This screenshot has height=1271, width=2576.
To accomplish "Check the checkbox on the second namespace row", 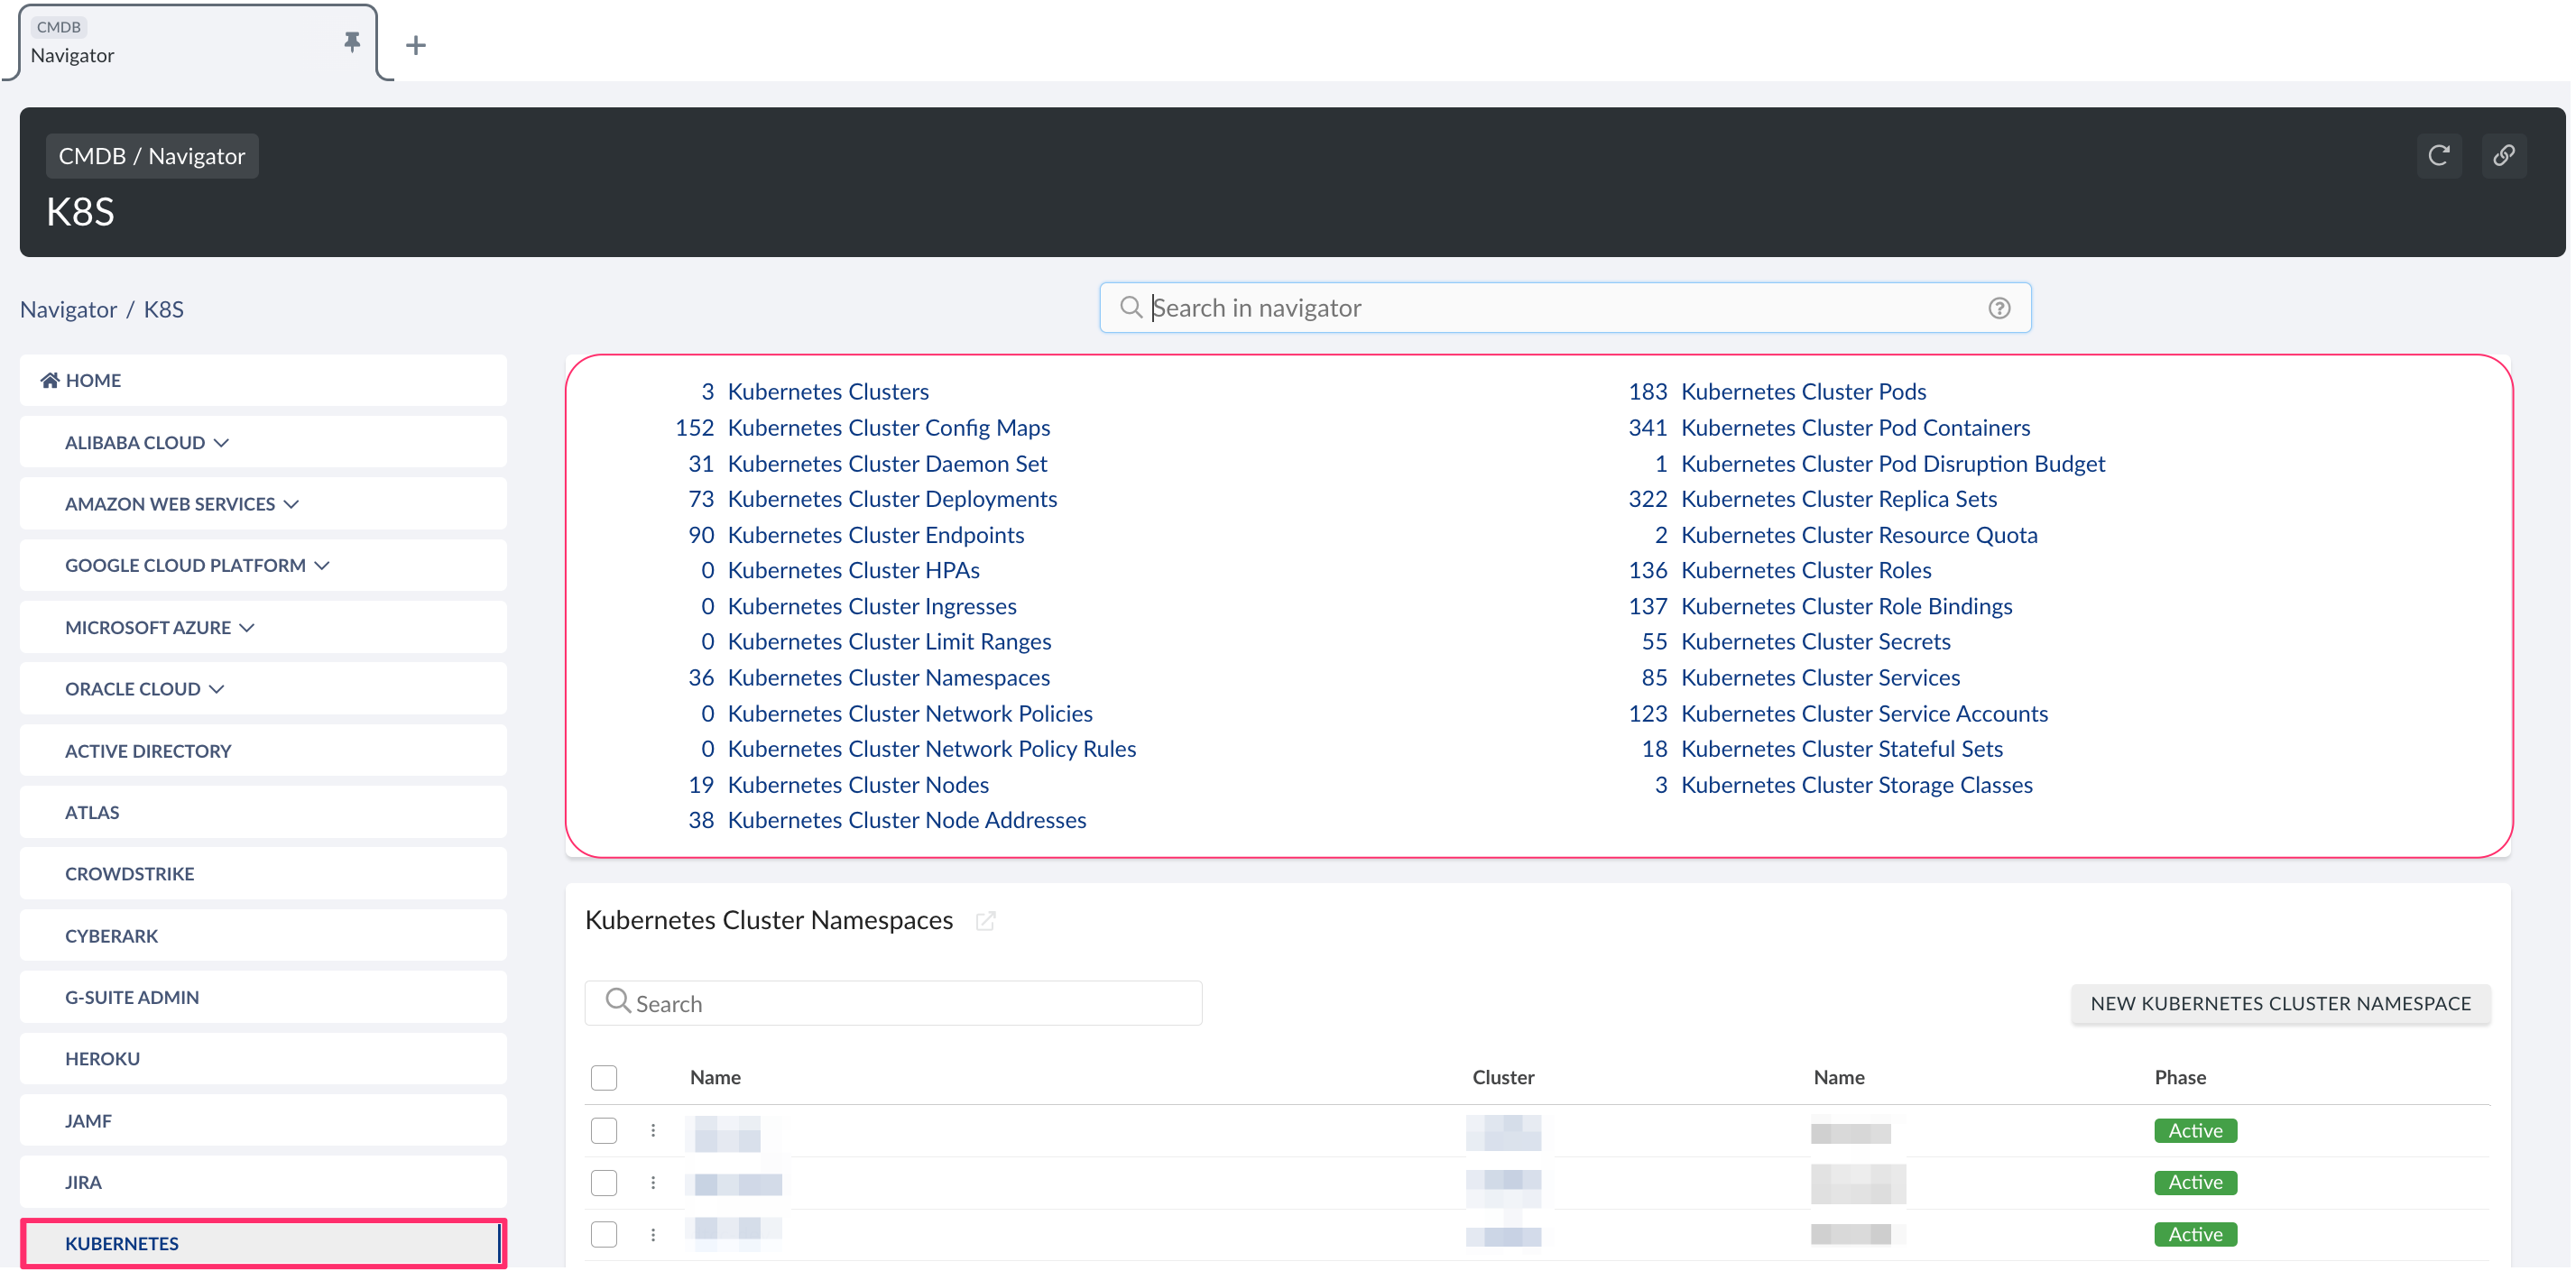I will (604, 1183).
